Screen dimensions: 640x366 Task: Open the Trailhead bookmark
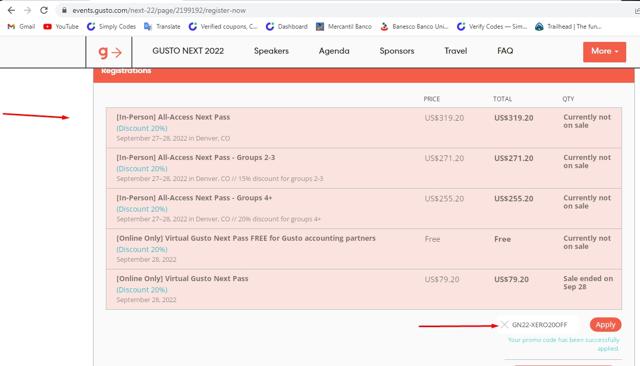pos(568,27)
